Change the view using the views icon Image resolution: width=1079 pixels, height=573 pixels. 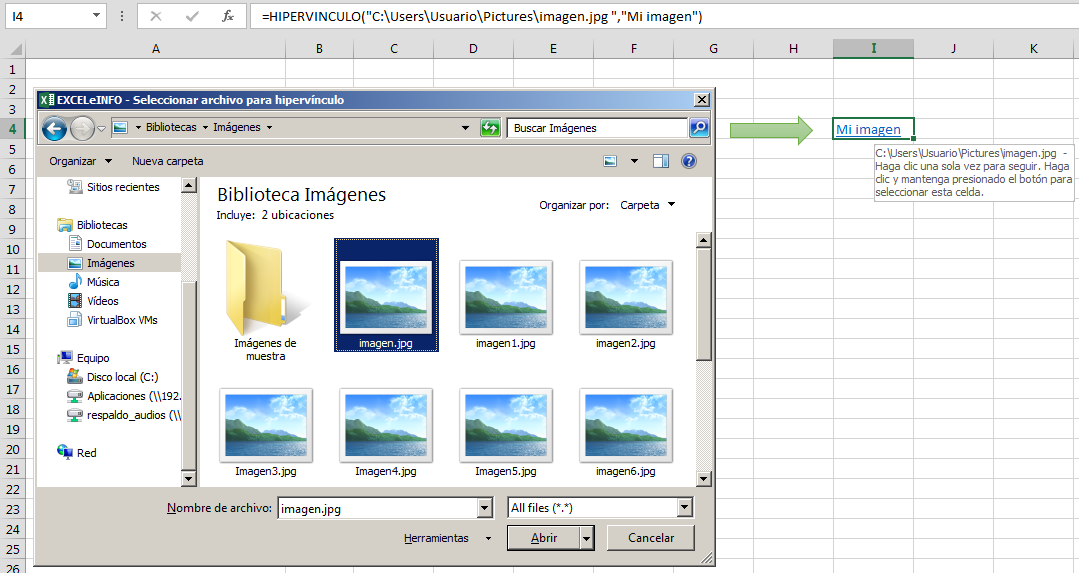click(x=611, y=161)
